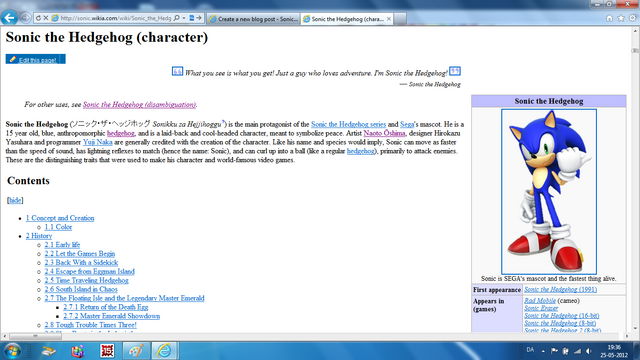The image size is (640, 360).
Task: Open the Sonic the Hedgehog (disambiguation) link
Action: coord(140,104)
